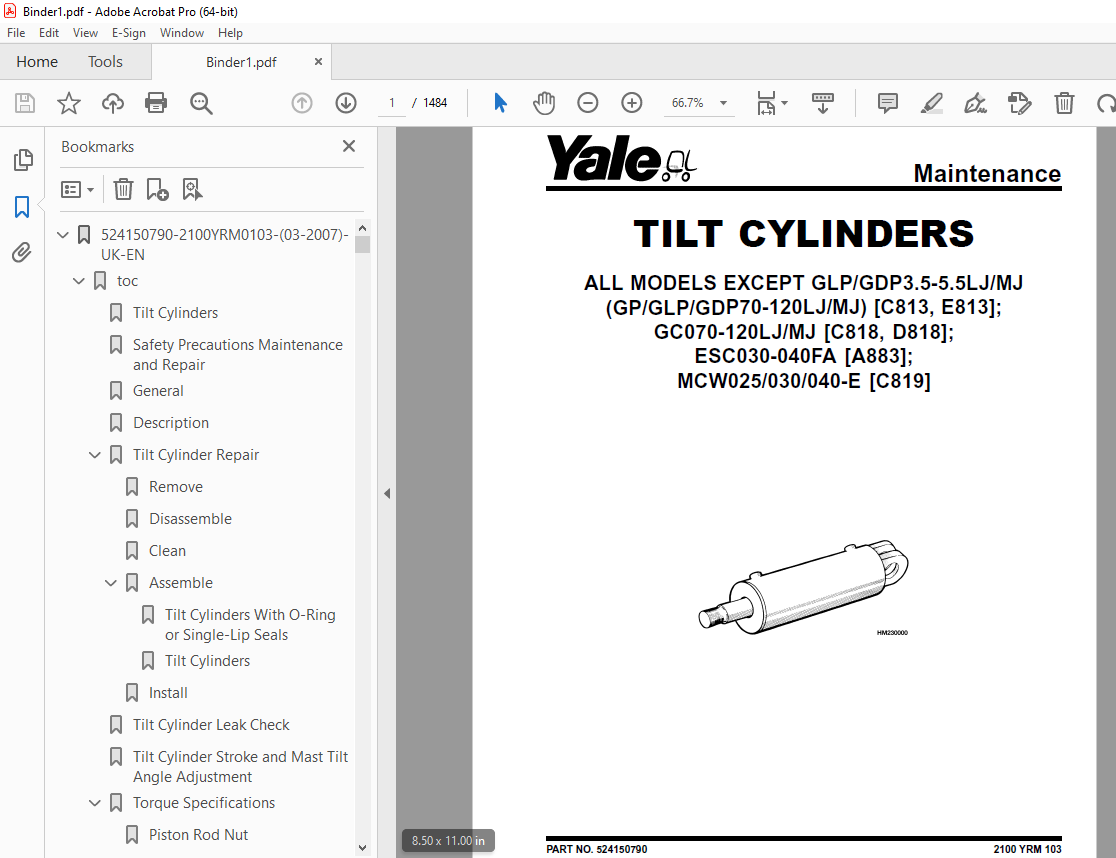1116x858 pixels.
Task: Go to the Clean bookmark
Action: pyautogui.click(x=167, y=551)
